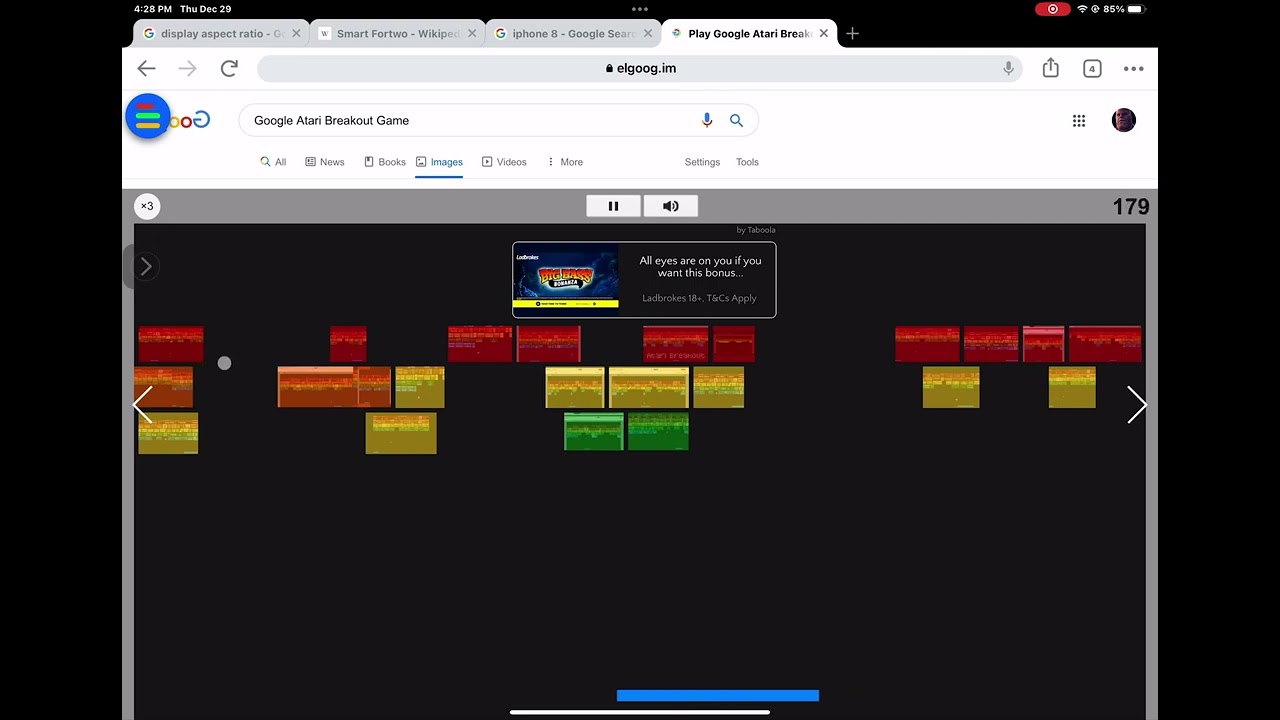Click the Wi-Fi status icon
This screenshot has height=720, width=1280.
click(x=1082, y=9)
